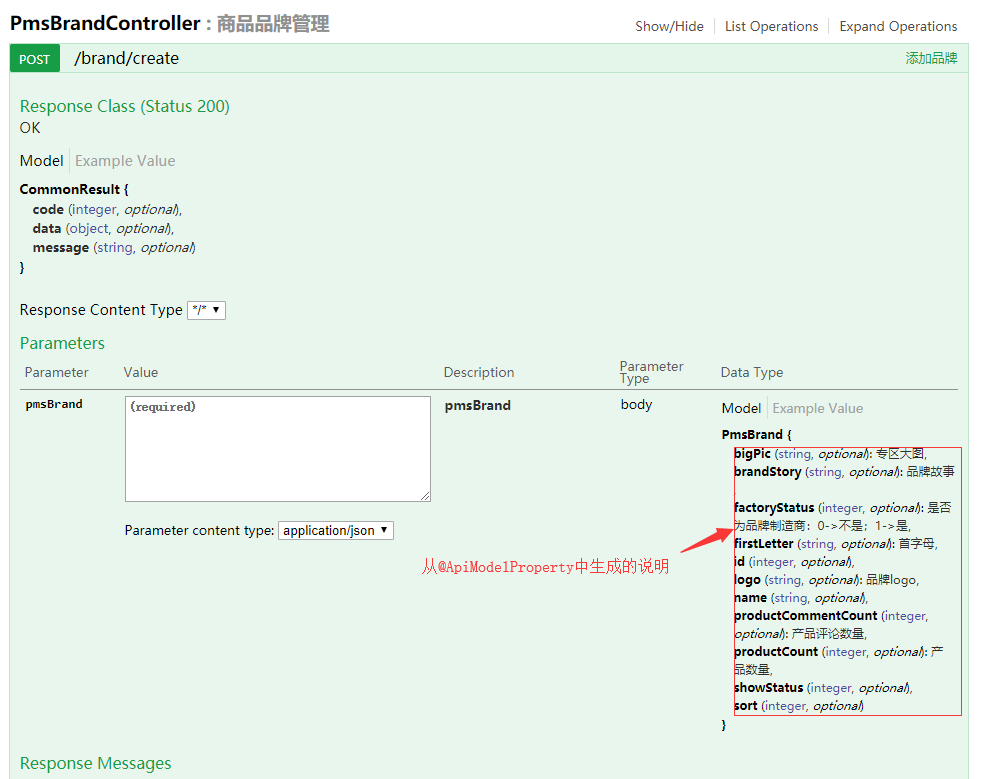Viewport: 991px width, 779px height.
Task: Click the Expand Operations link
Action: click(898, 27)
